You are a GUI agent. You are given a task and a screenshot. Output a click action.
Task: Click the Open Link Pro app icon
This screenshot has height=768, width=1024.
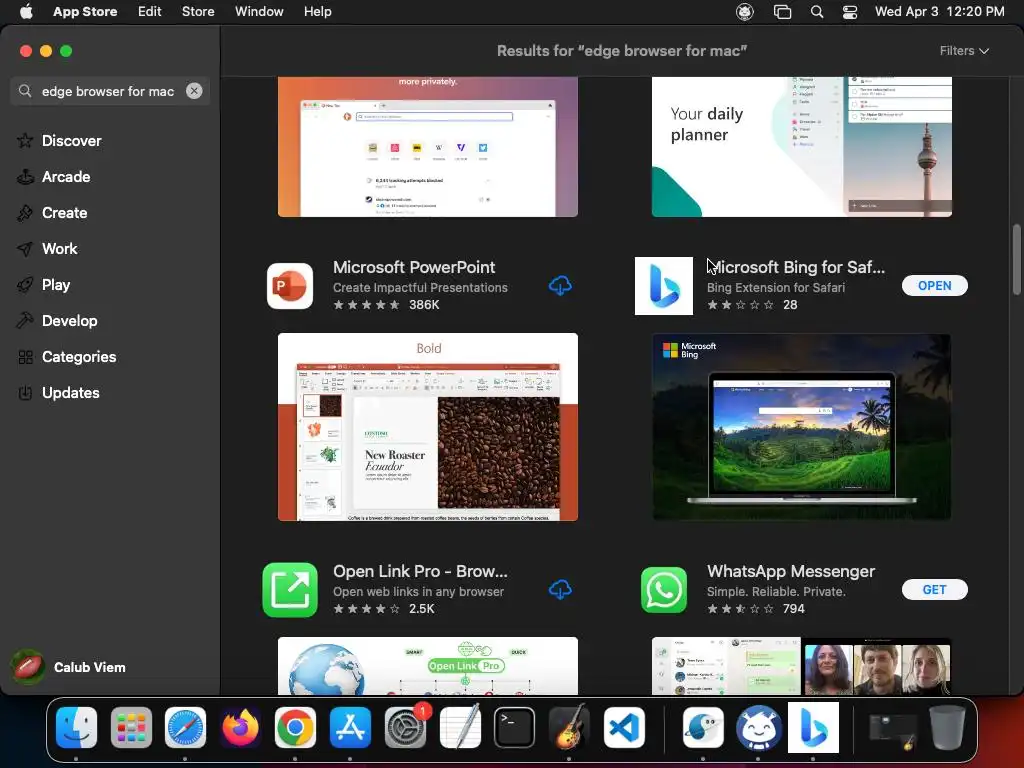coord(290,590)
